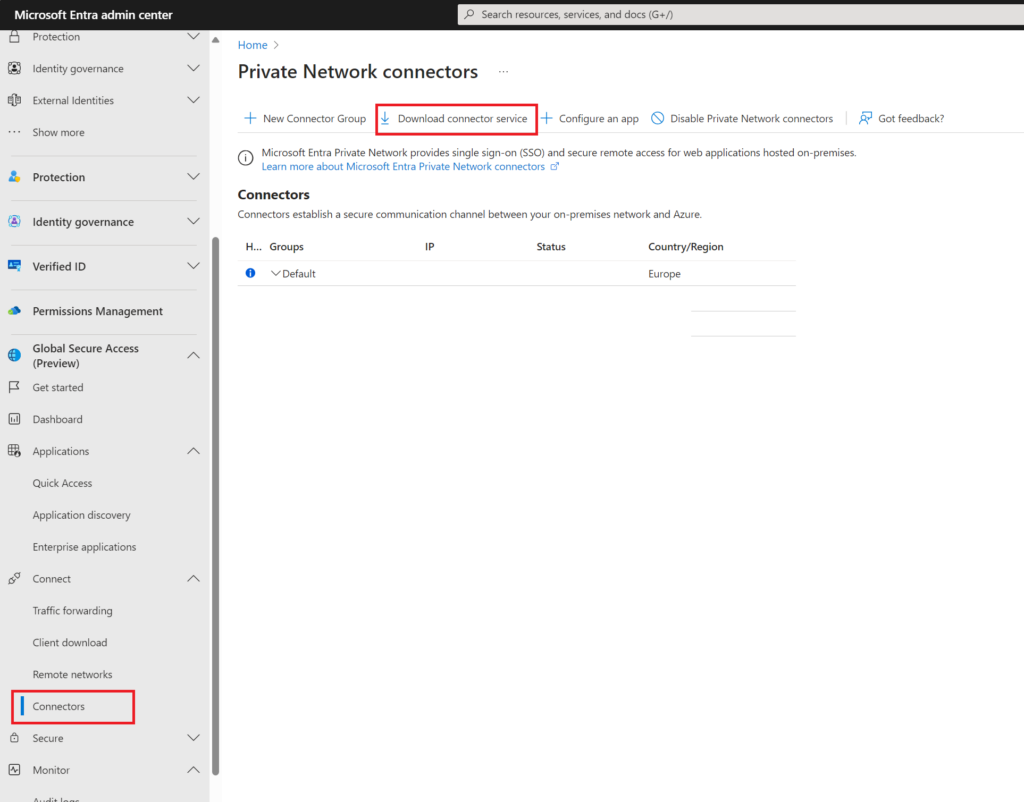Click Download connector service
The image size is (1024, 802).
point(456,119)
